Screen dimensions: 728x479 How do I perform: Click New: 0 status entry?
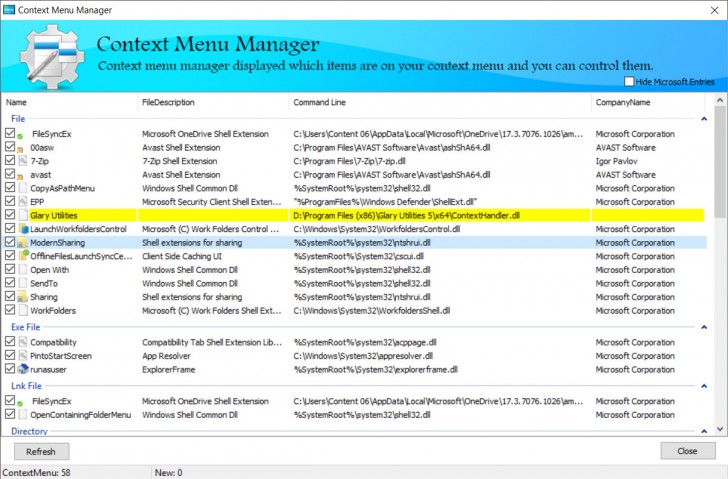[169, 473]
